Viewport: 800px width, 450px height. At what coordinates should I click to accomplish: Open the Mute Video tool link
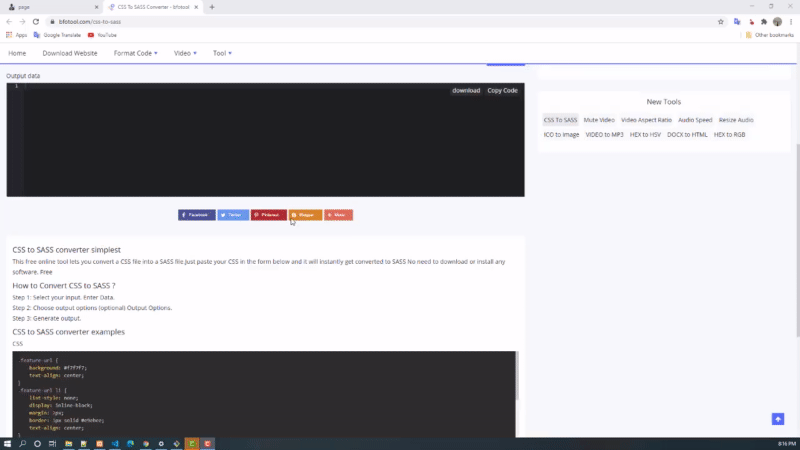pos(599,120)
